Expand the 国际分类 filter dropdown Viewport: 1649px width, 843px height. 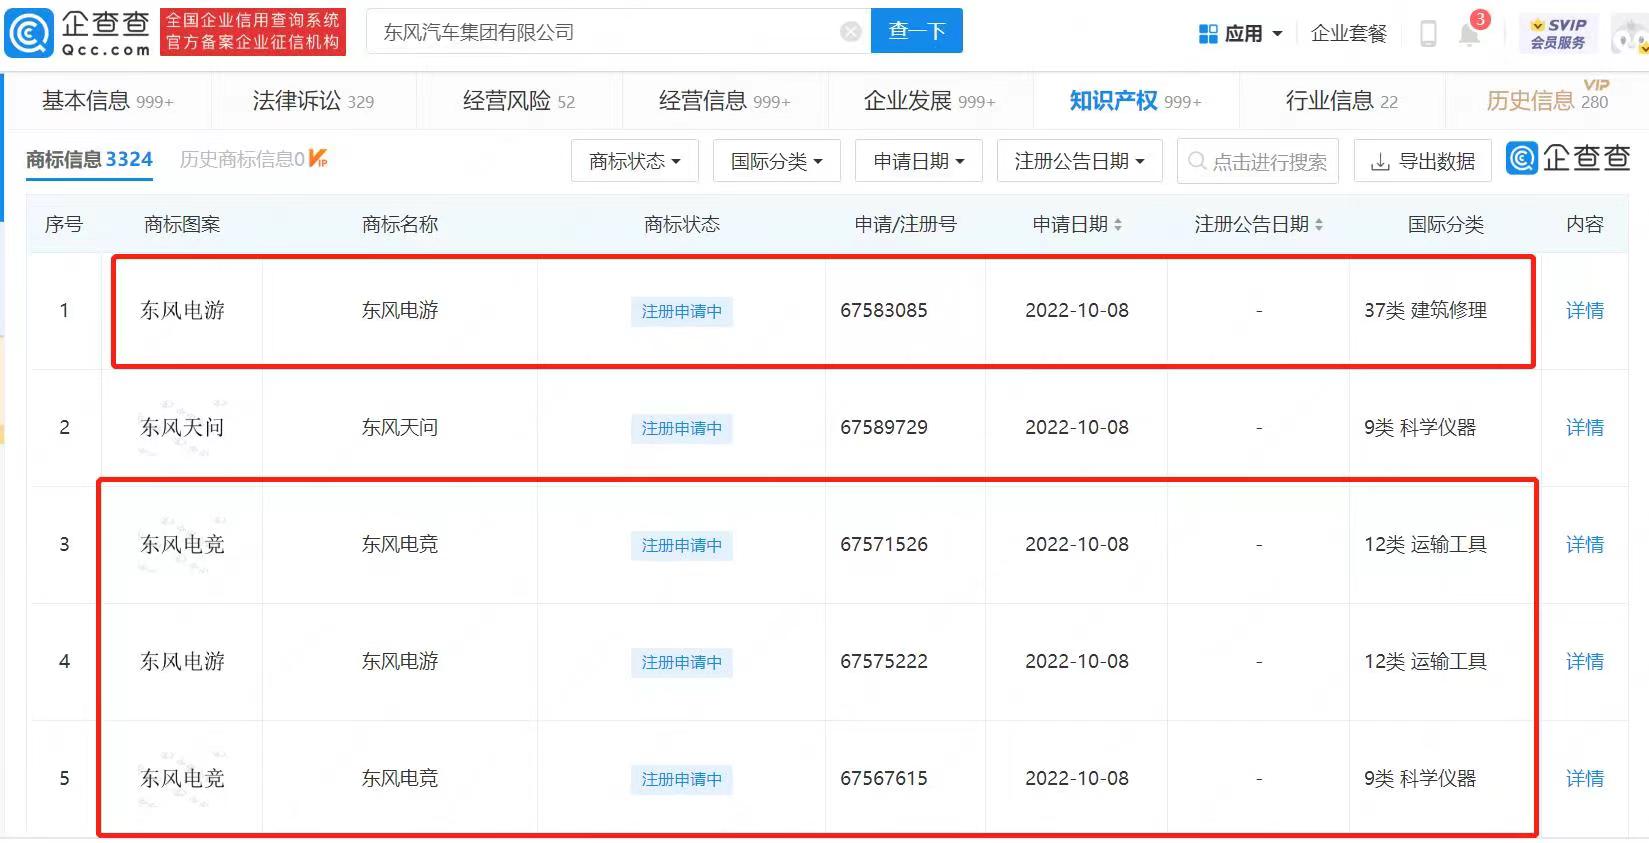click(x=777, y=161)
